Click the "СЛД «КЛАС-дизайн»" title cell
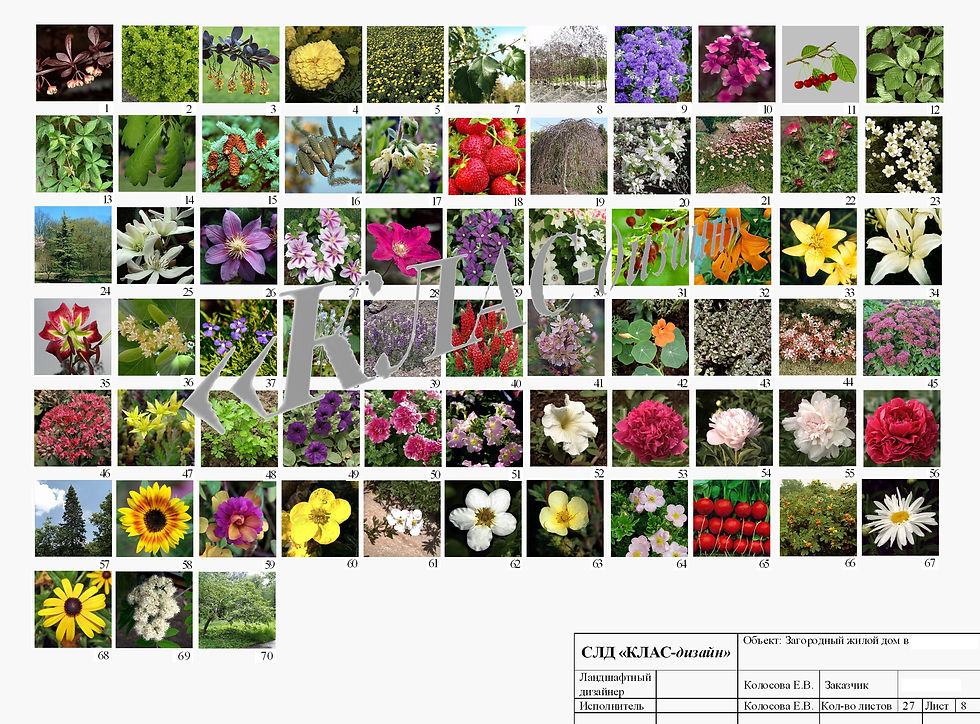This screenshot has width=980, height=724. [x=656, y=653]
